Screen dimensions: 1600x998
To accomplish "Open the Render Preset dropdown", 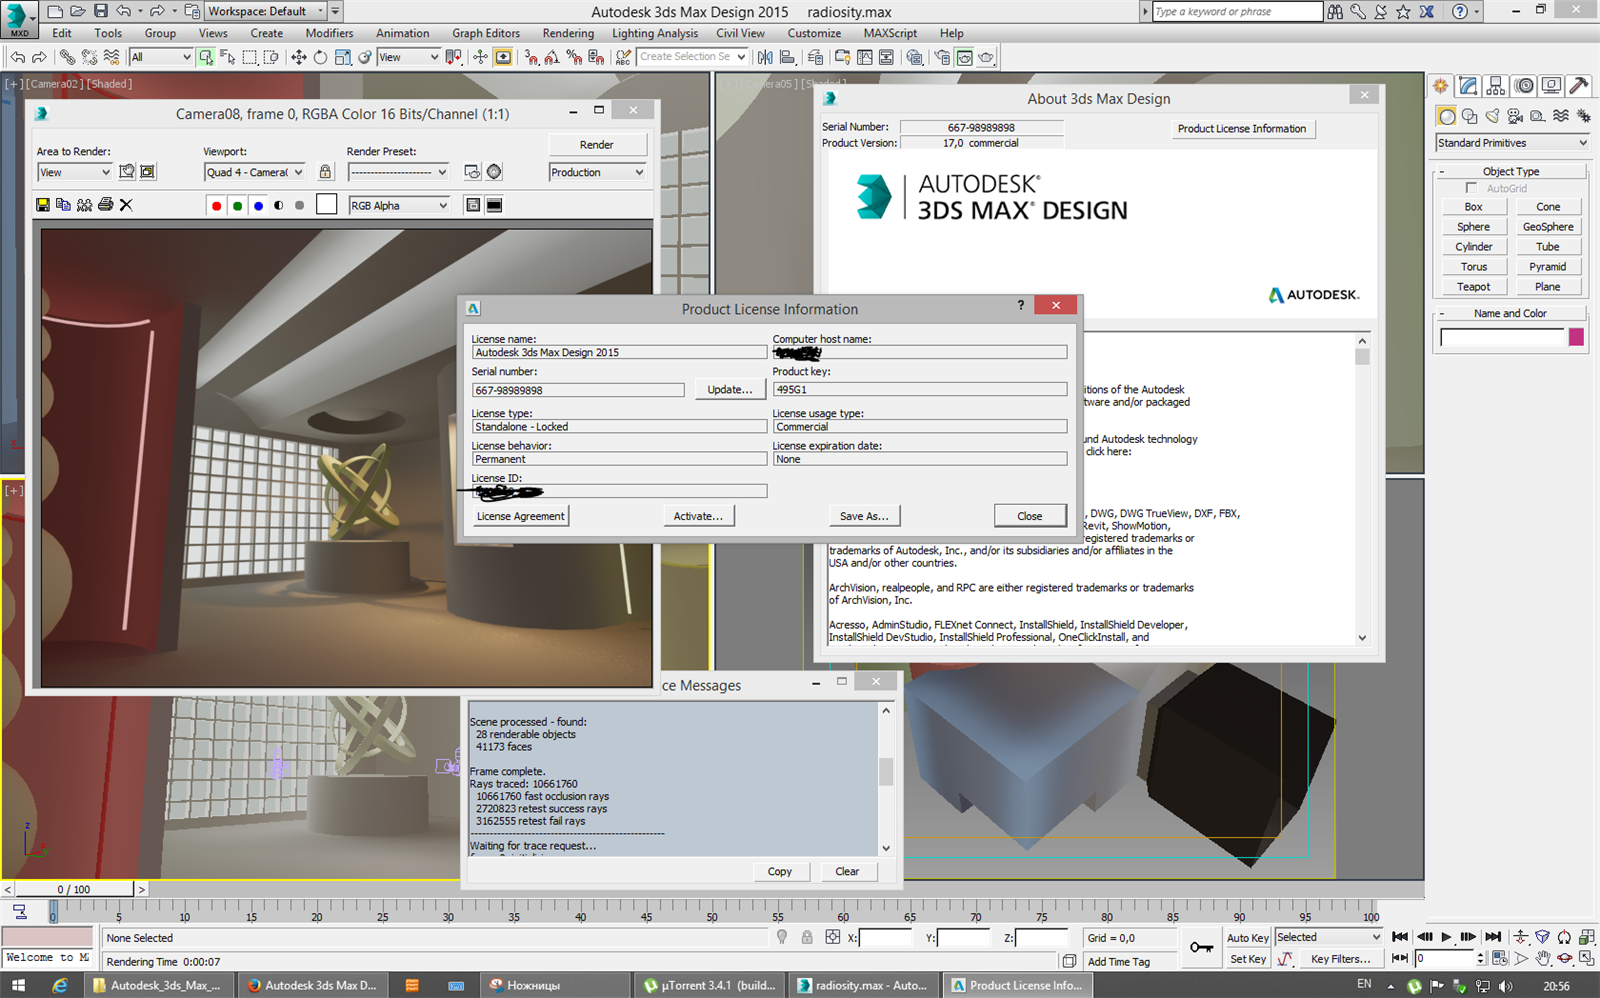I will click(398, 172).
